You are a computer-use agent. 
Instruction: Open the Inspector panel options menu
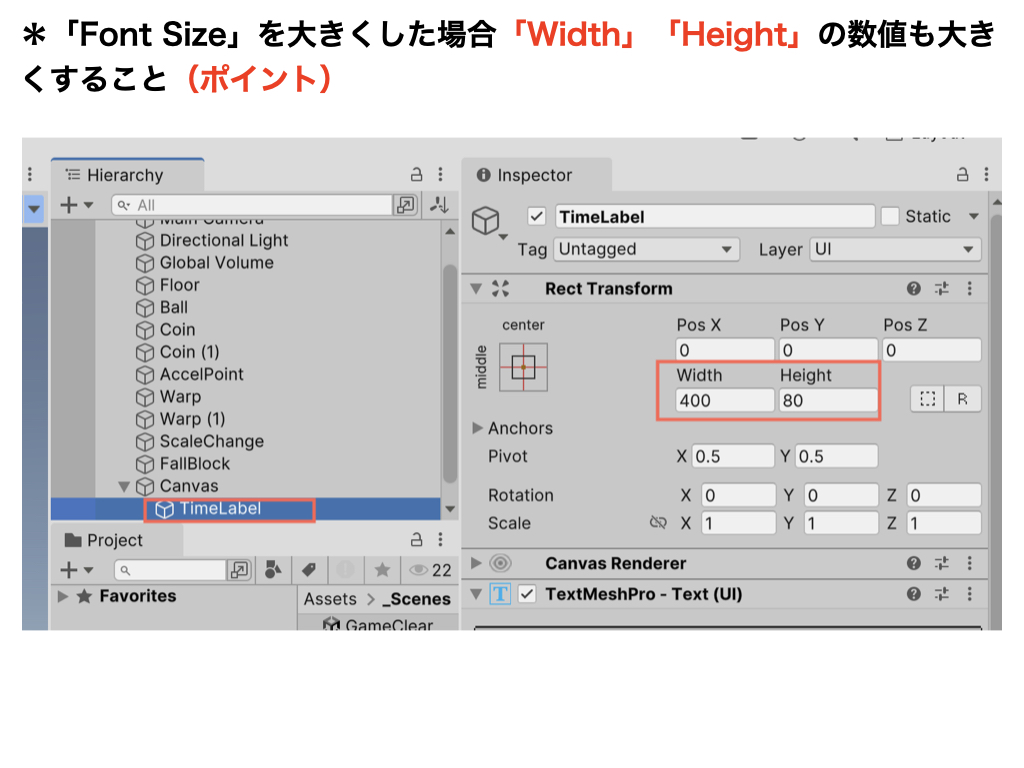point(985,173)
